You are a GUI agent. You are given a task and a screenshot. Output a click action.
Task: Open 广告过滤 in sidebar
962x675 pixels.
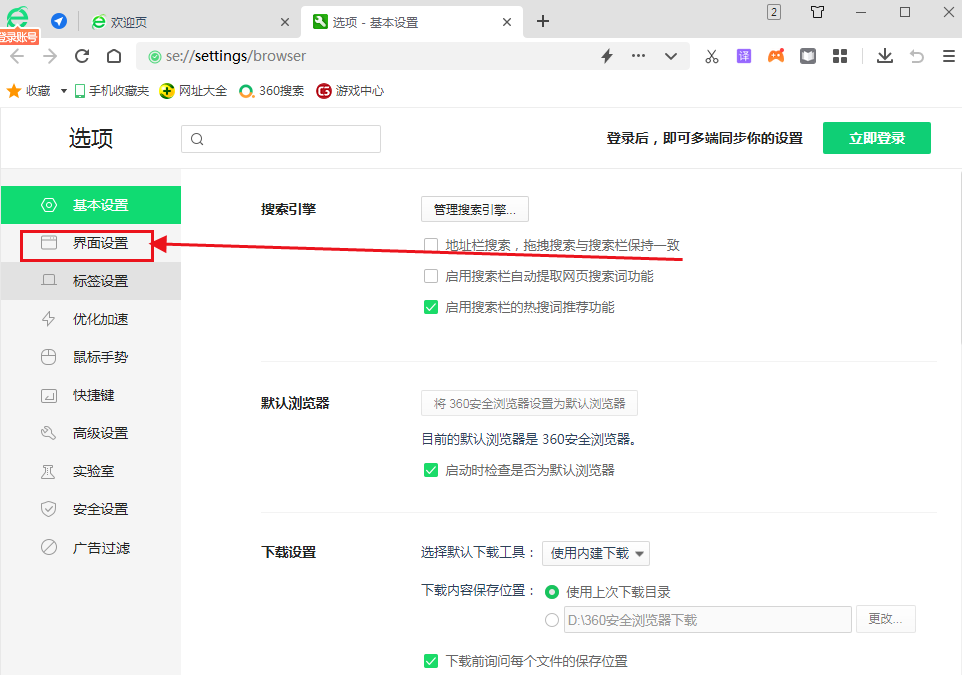pos(91,547)
